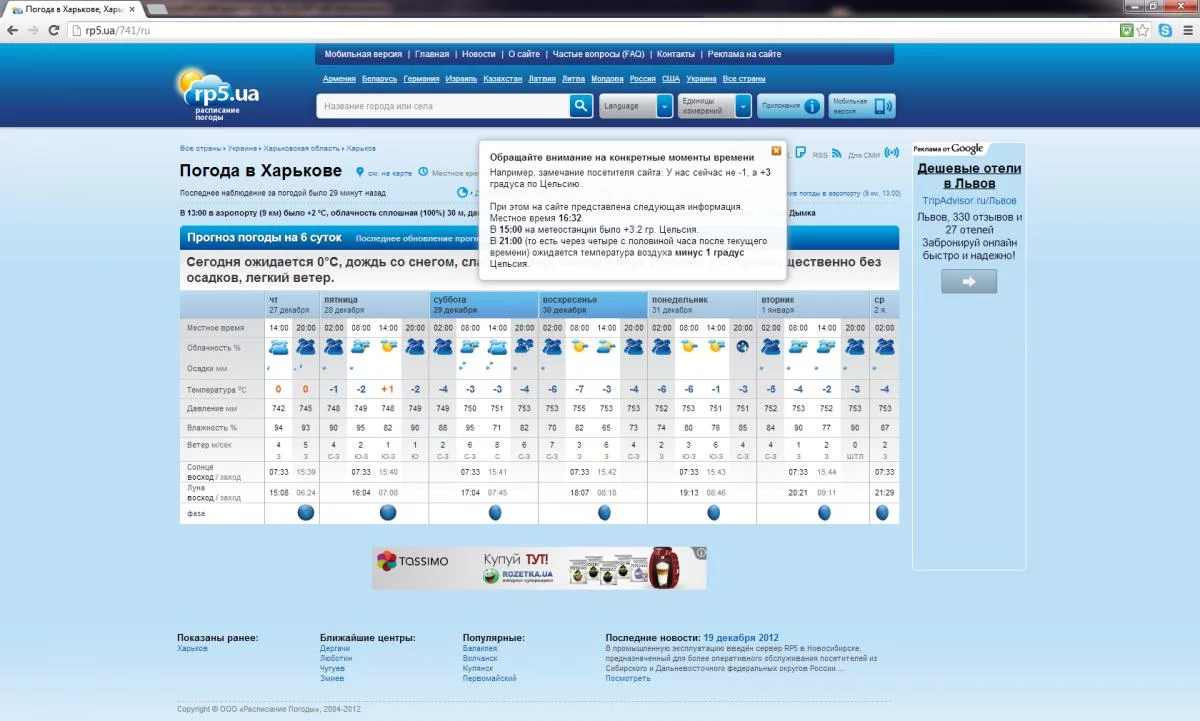The height and width of the screenshot is (721, 1200).
Task: Click the 'Казахстан' country link
Action: click(503, 79)
